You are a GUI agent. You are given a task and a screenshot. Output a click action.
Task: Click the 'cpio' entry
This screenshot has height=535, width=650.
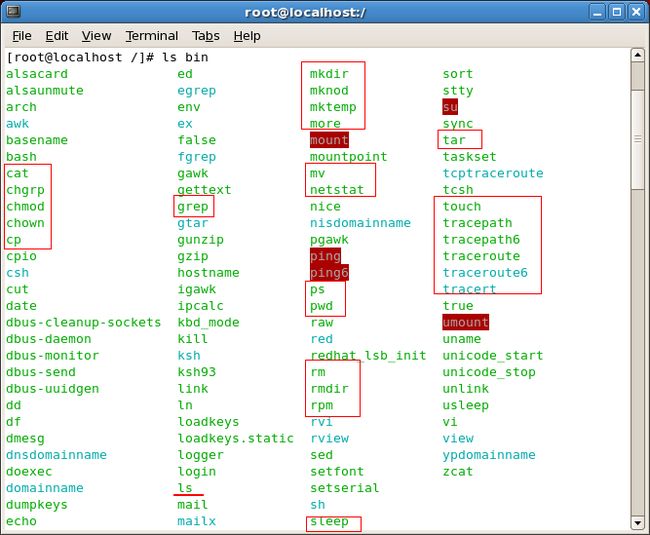(22, 256)
